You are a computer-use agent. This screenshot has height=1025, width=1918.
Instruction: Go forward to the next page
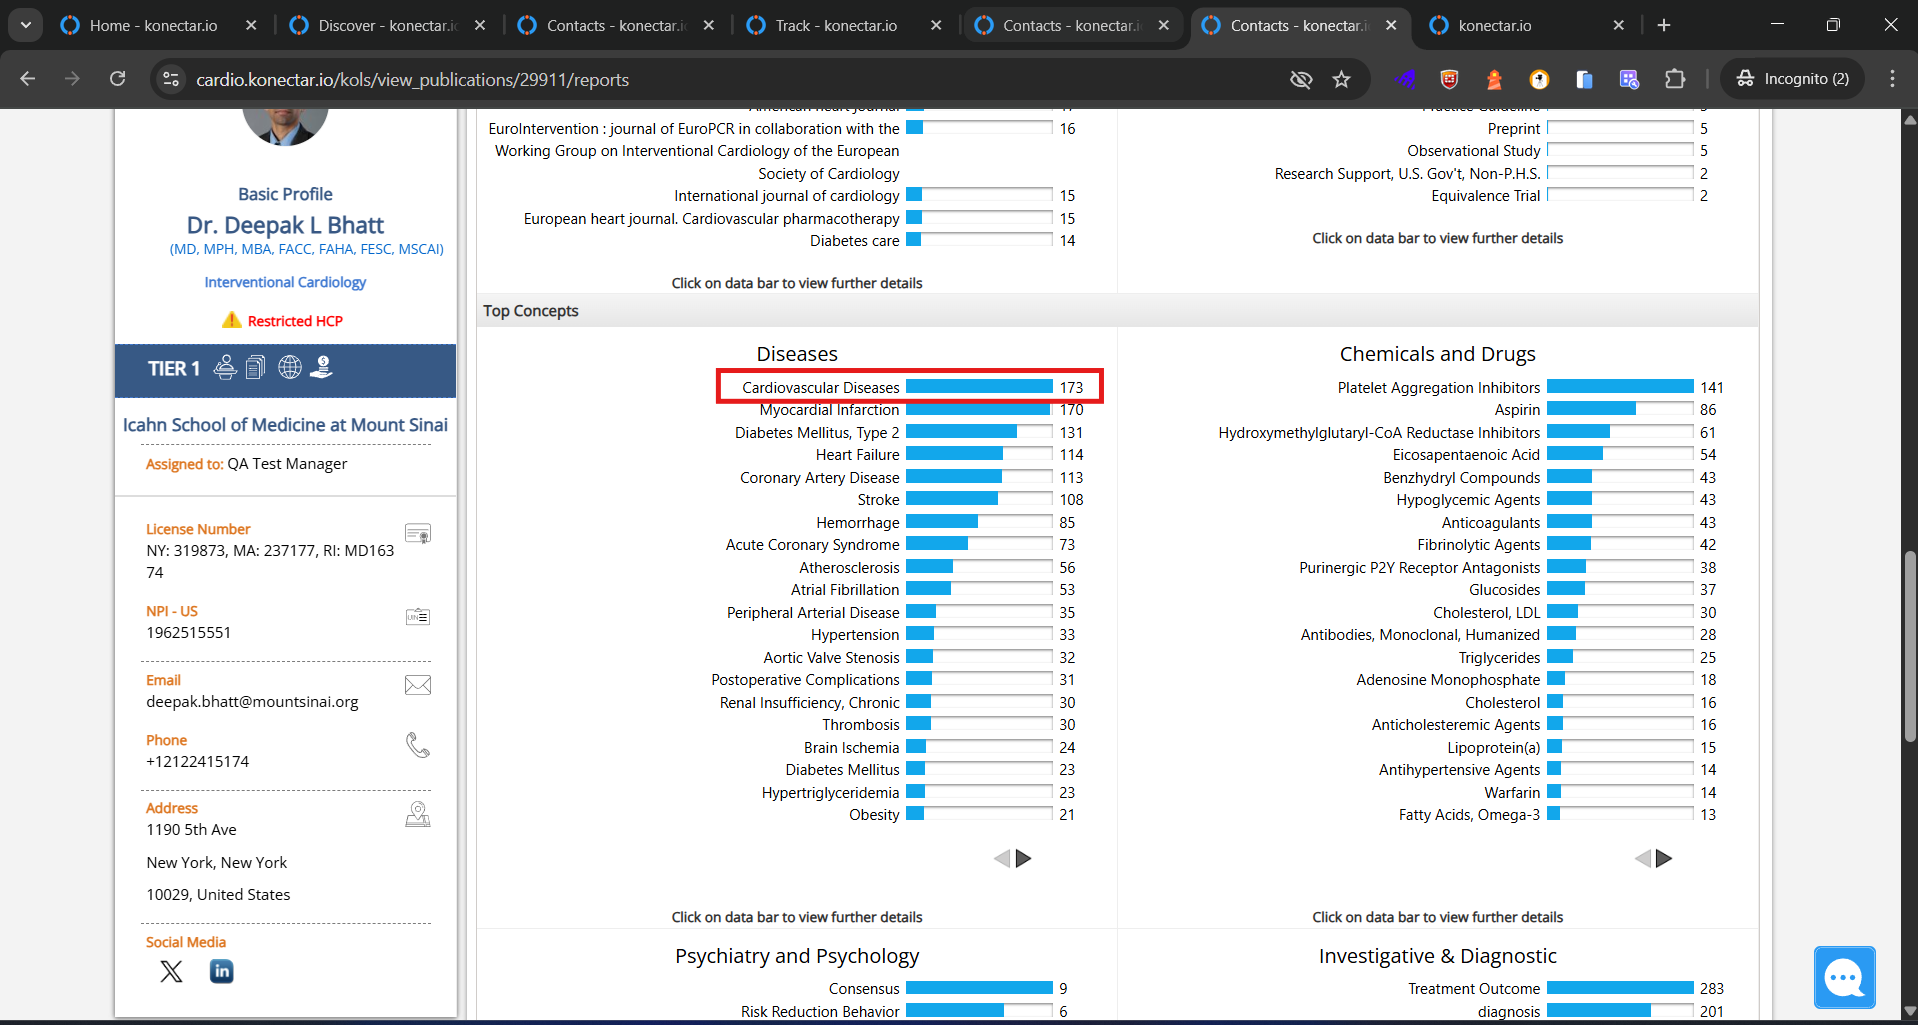pyautogui.click(x=72, y=79)
